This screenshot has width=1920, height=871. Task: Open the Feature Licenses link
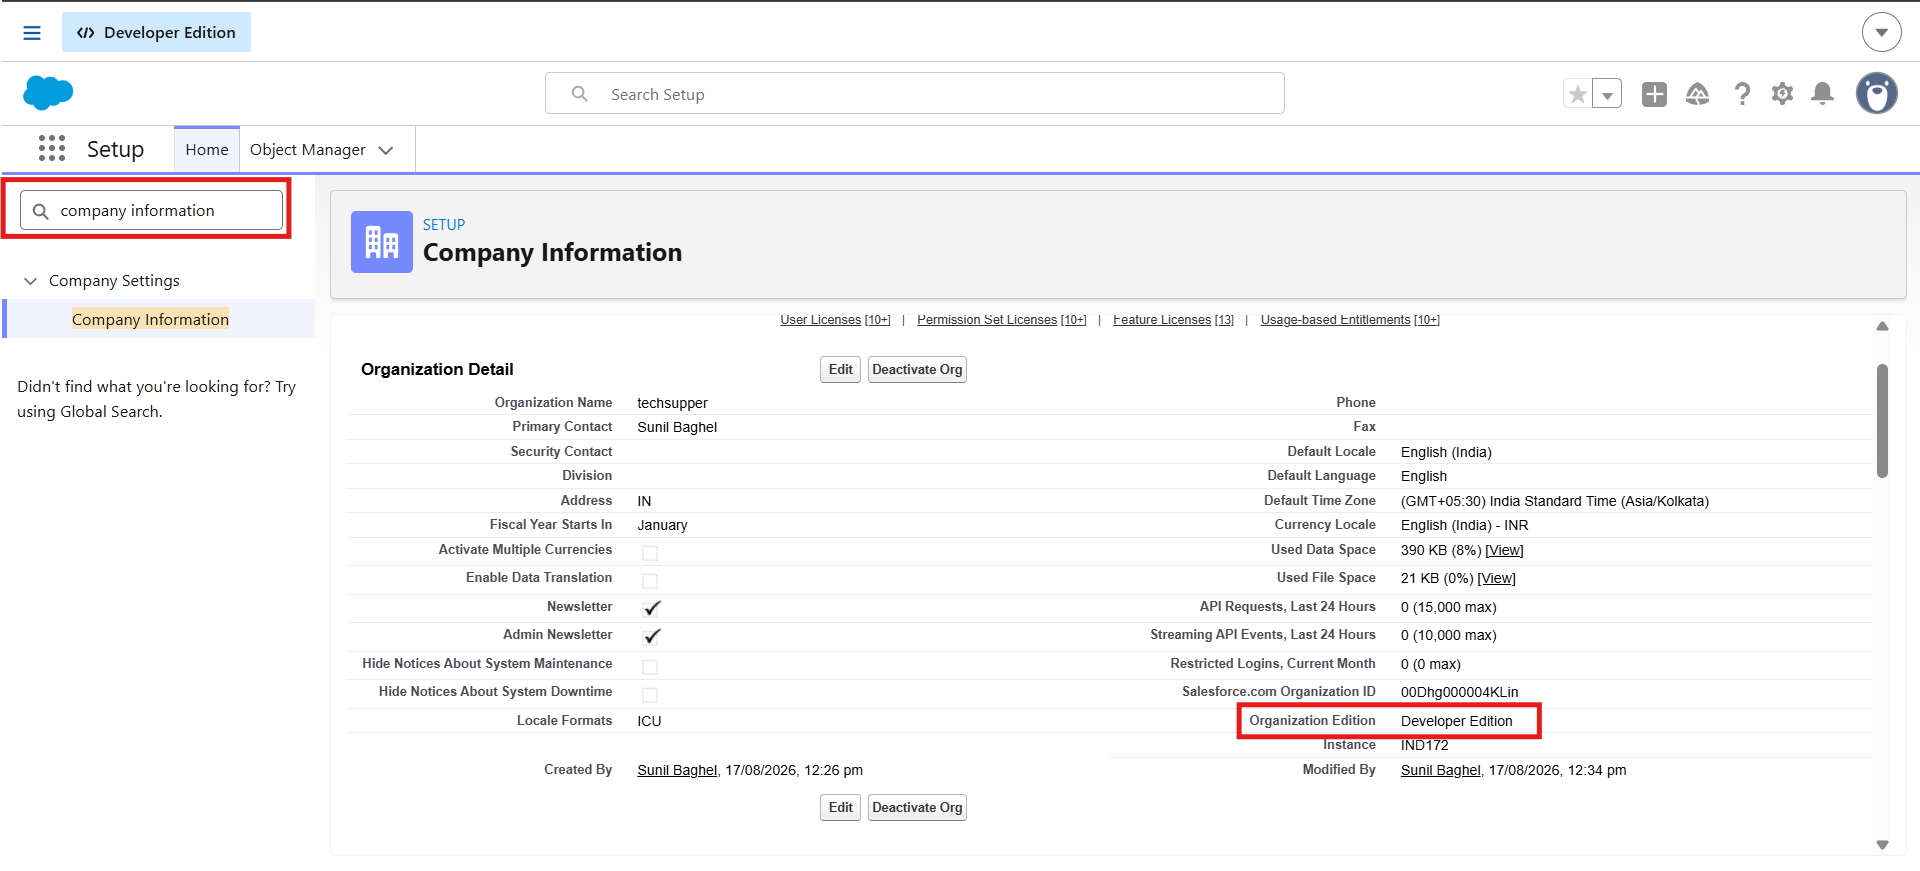pyautogui.click(x=1173, y=320)
